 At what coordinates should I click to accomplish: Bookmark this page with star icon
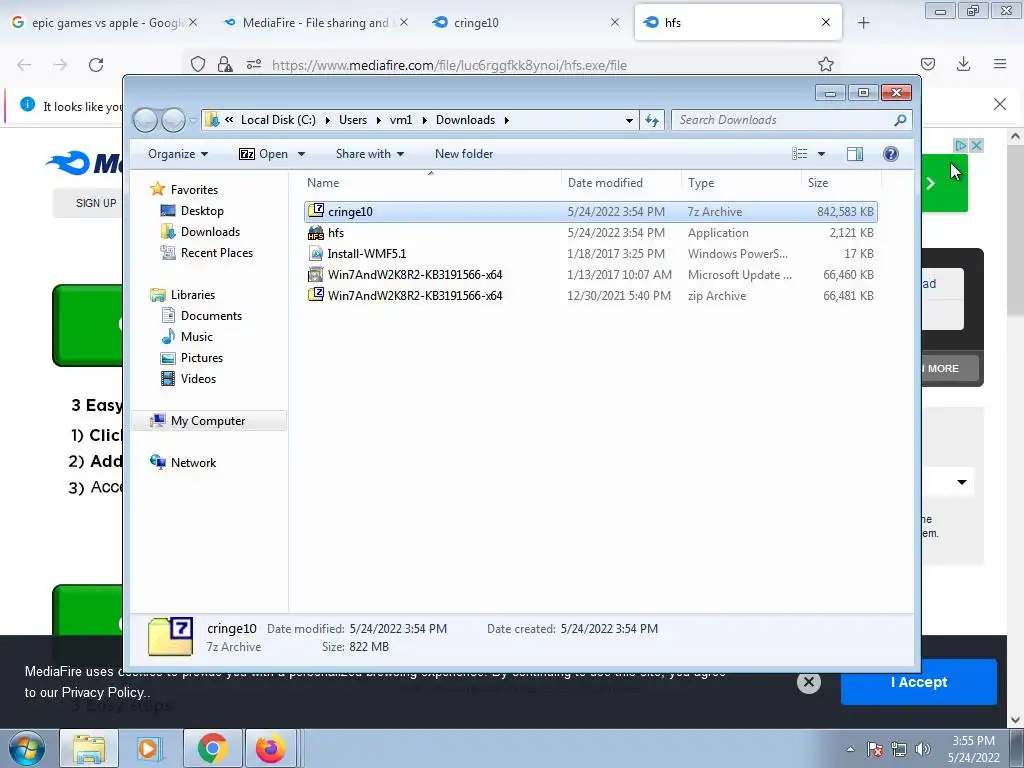(825, 64)
